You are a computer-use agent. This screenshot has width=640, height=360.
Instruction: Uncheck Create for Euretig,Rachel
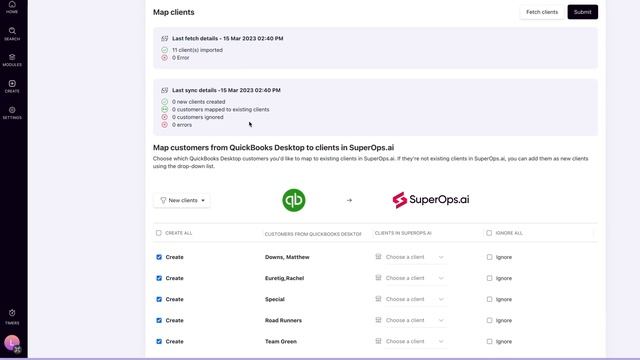pyautogui.click(x=159, y=278)
